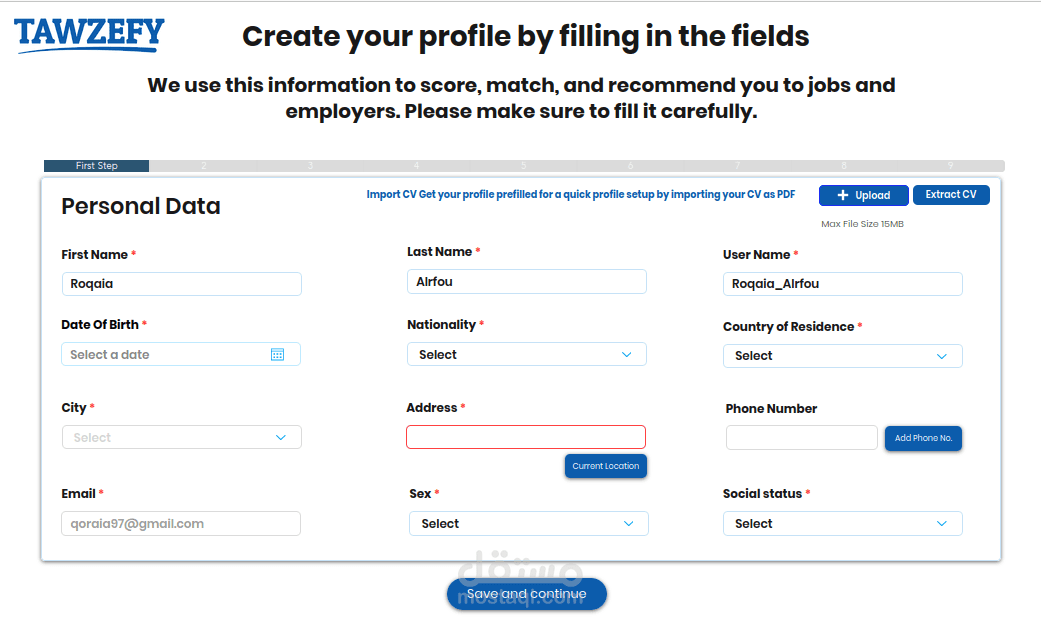This screenshot has width=1041, height=620.
Task: Select the First Step progress tab
Action: (x=97, y=166)
